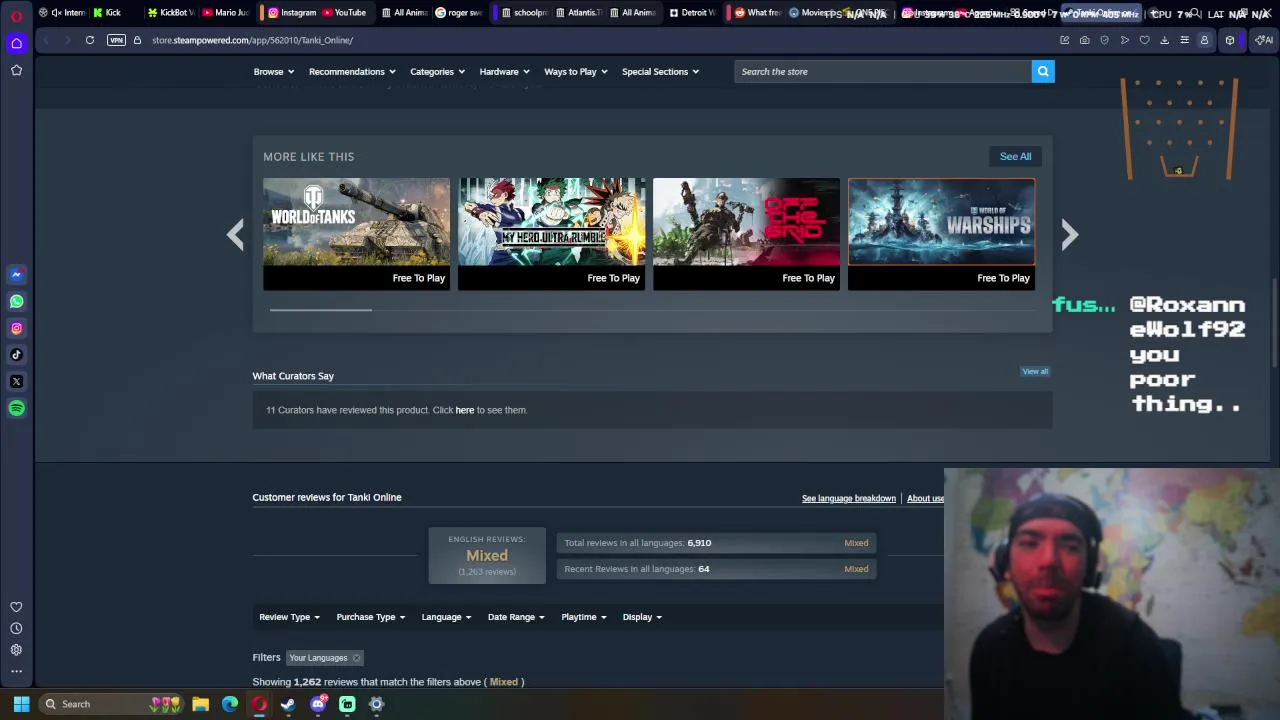This screenshot has width=1280, height=720.
Task: Click the Steam store search magnifier button
Action: point(1043,71)
